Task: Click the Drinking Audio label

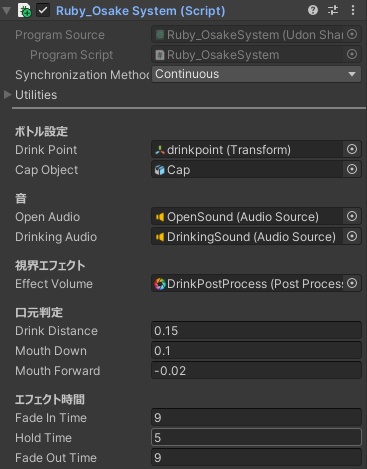Action: point(56,237)
